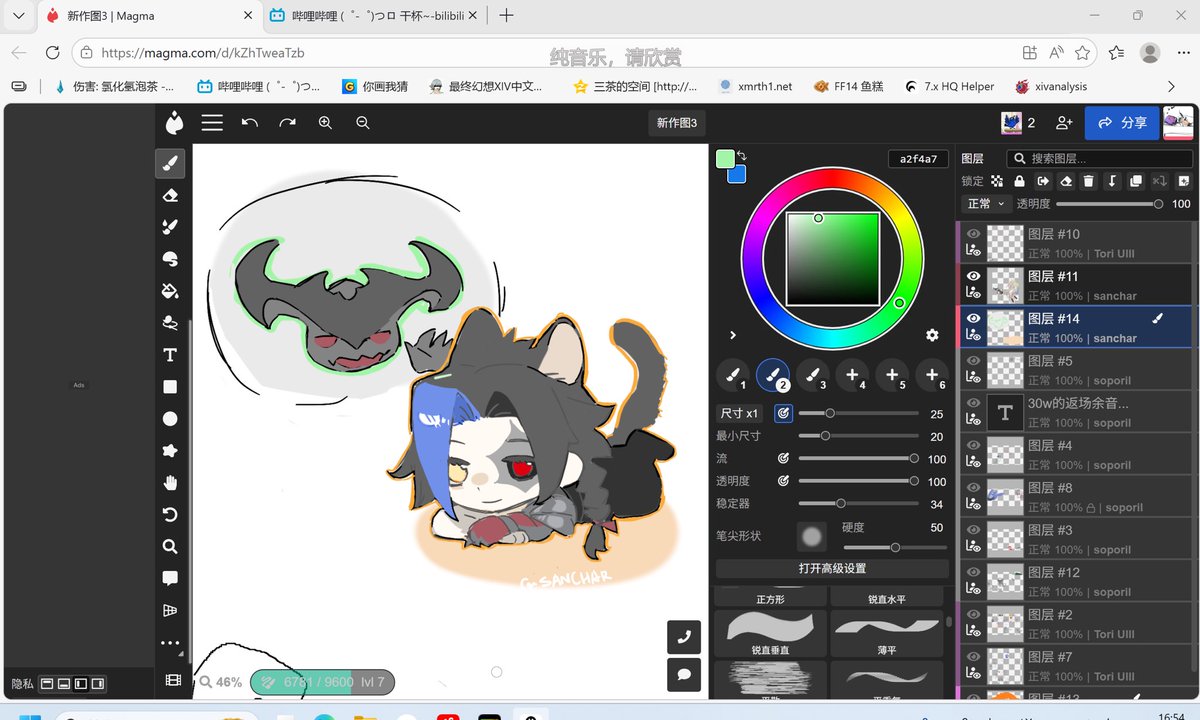Click the 新作图3 document title button
This screenshot has height=720, width=1200.
[x=677, y=123]
